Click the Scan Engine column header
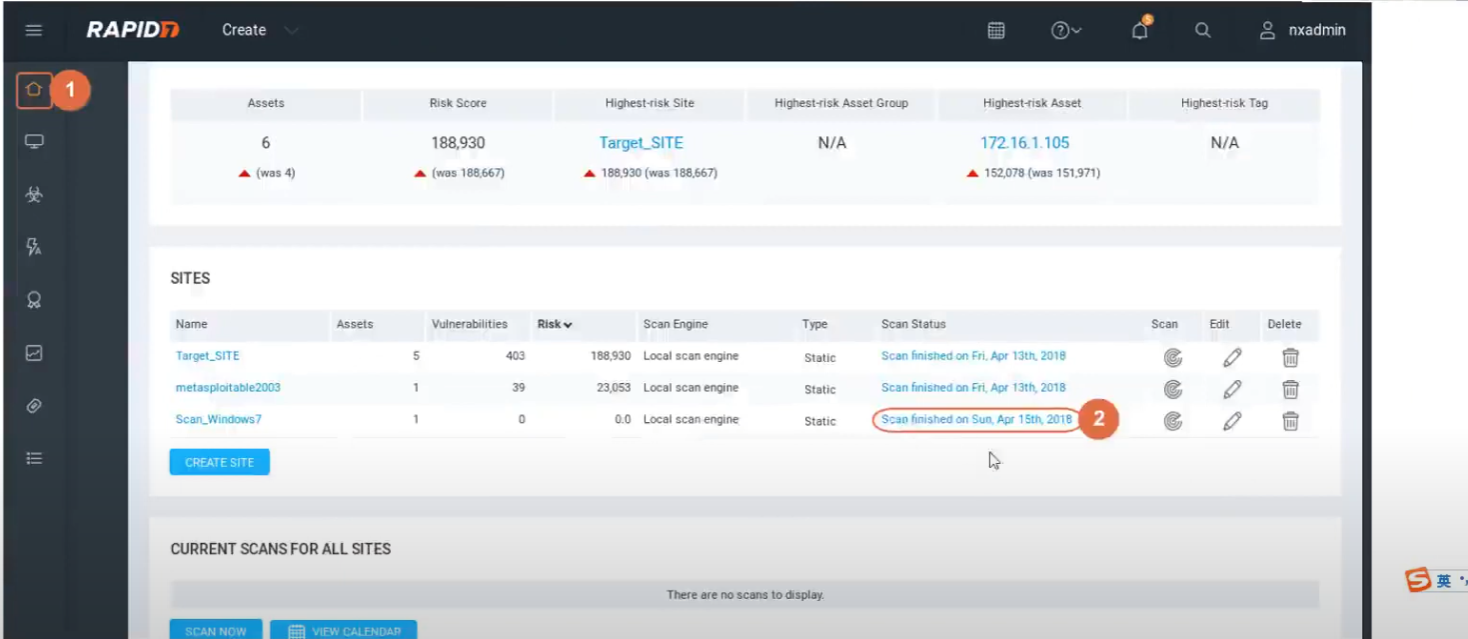1468x639 pixels. pos(675,324)
